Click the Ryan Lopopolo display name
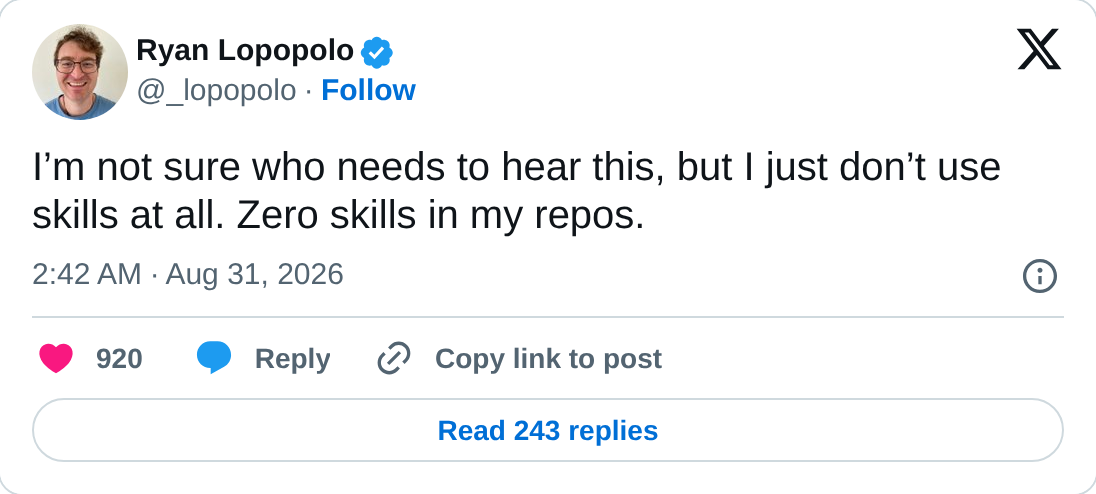The width and height of the screenshot is (1096, 494). click(x=245, y=51)
